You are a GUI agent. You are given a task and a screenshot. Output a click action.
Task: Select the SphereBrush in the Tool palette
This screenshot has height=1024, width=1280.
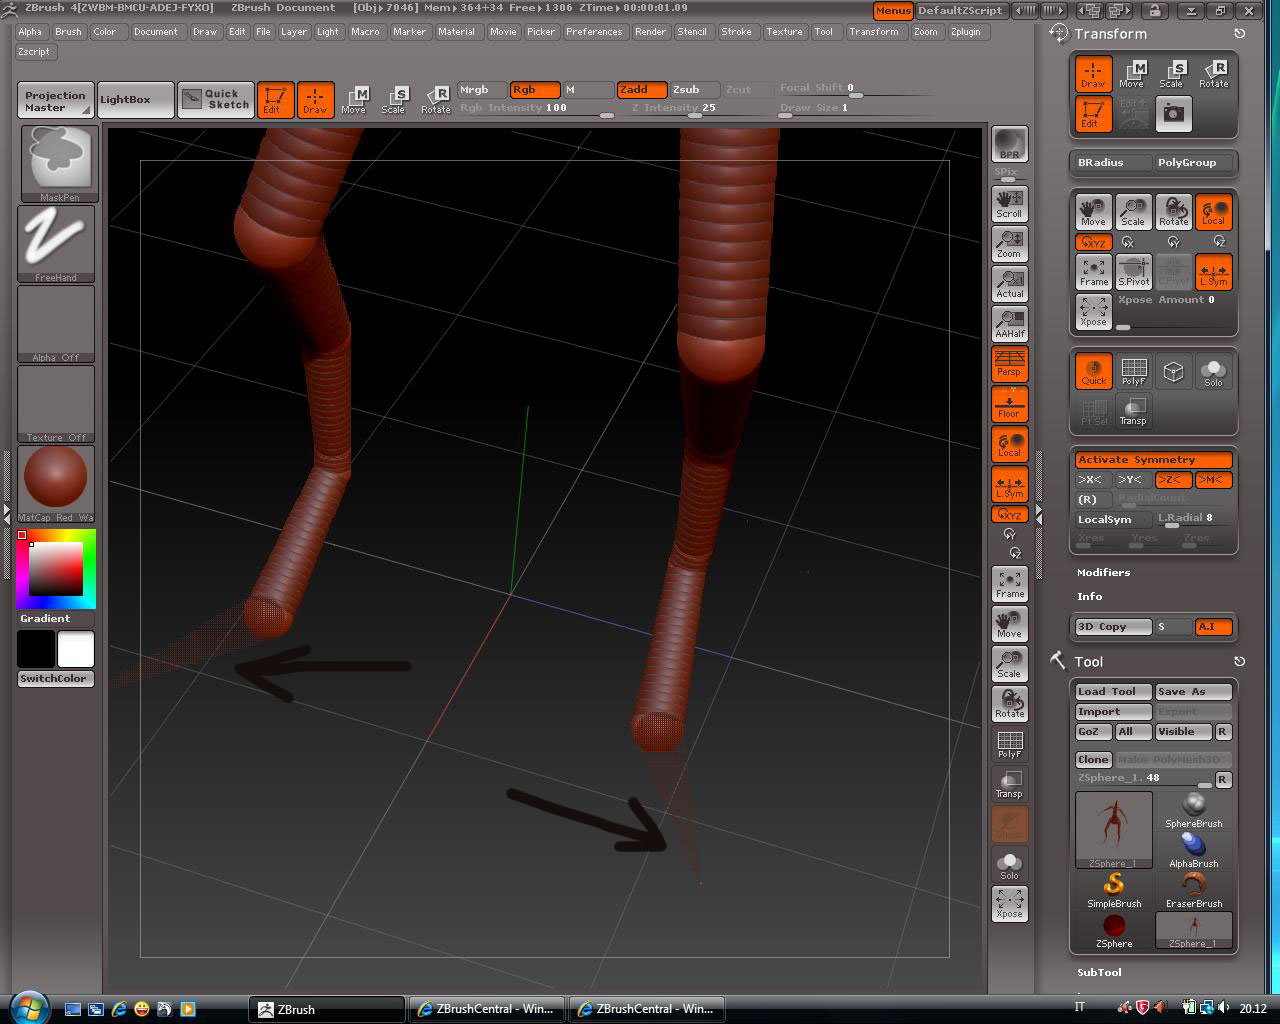(x=1193, y=805)
